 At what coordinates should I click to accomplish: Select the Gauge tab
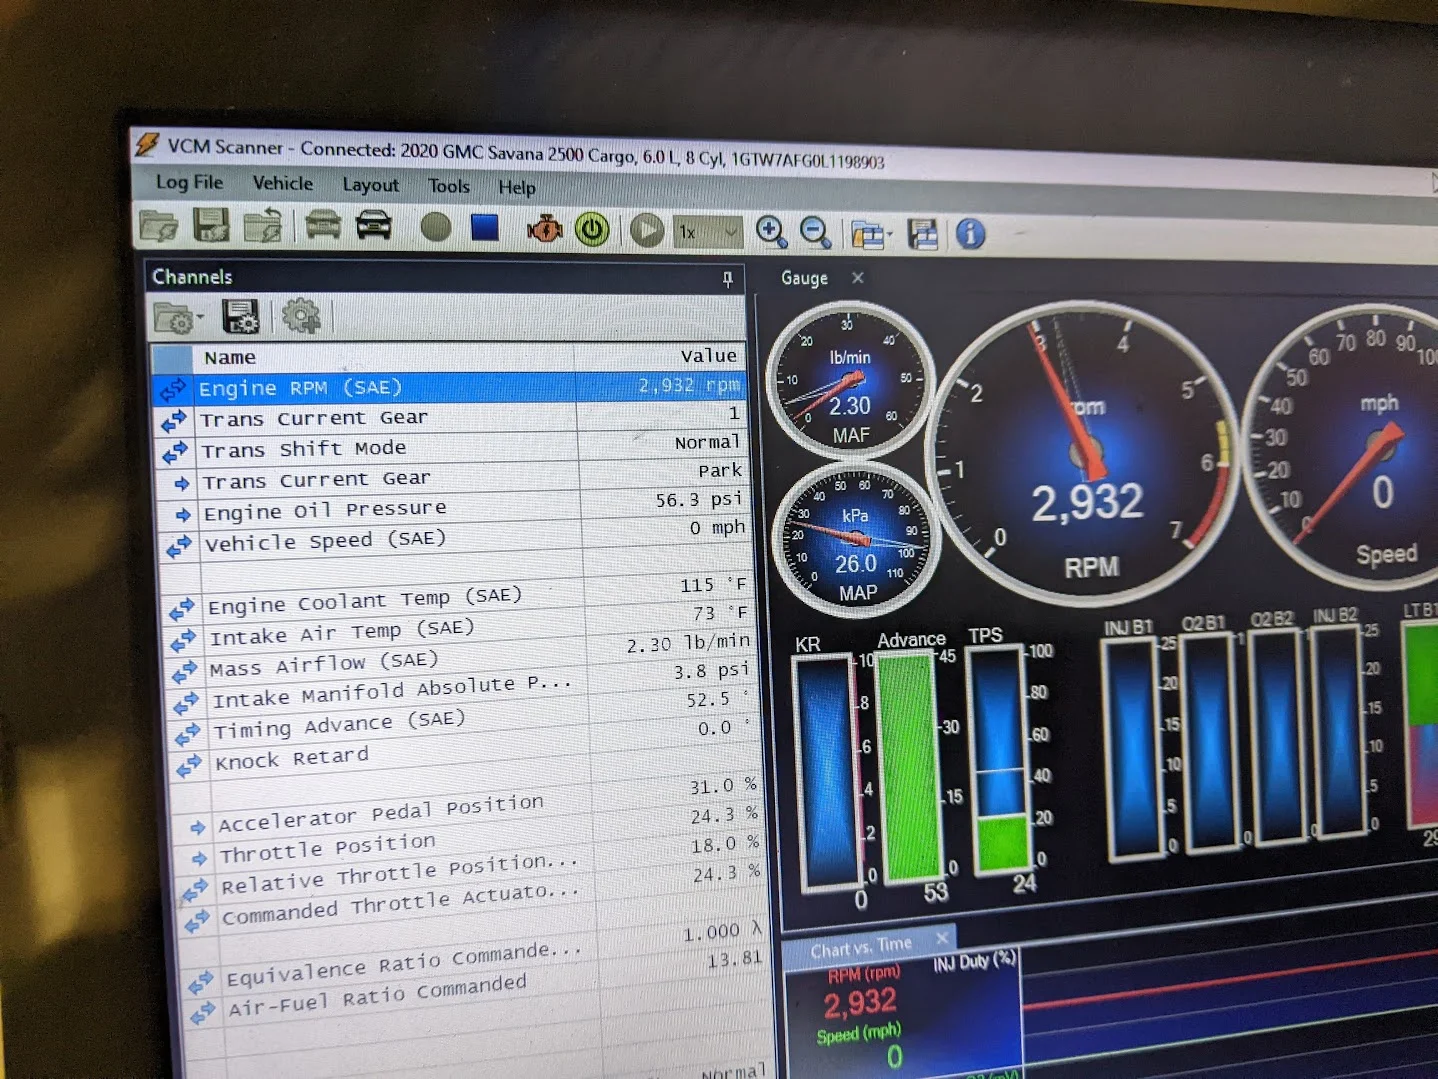(804, 278)
